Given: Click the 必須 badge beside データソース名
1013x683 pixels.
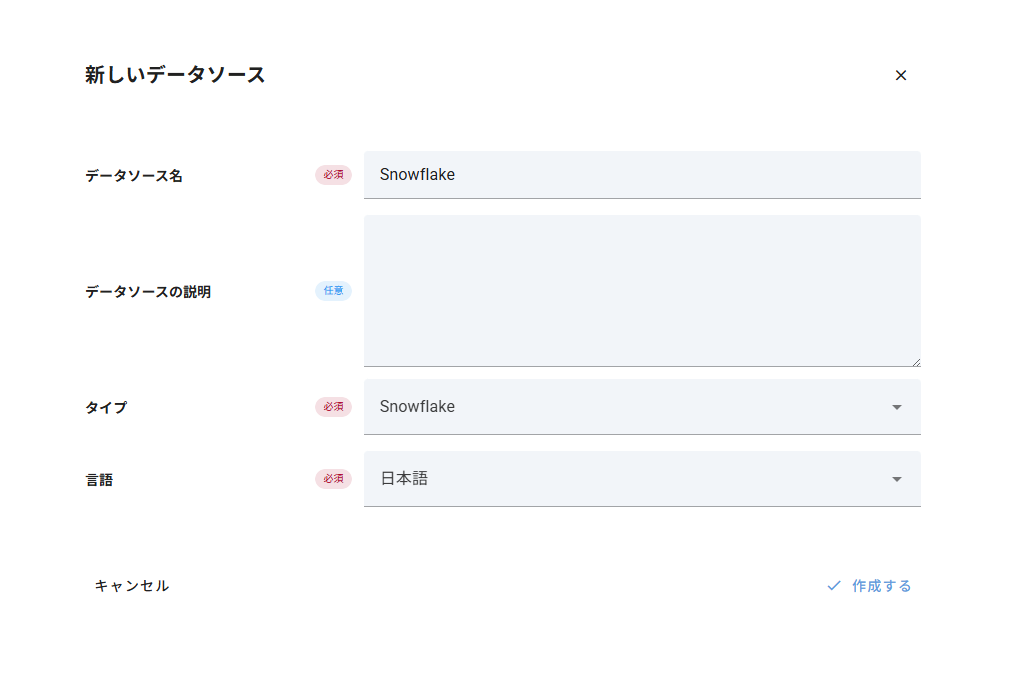Looking at the screenshot, I should tap(333, 175).
